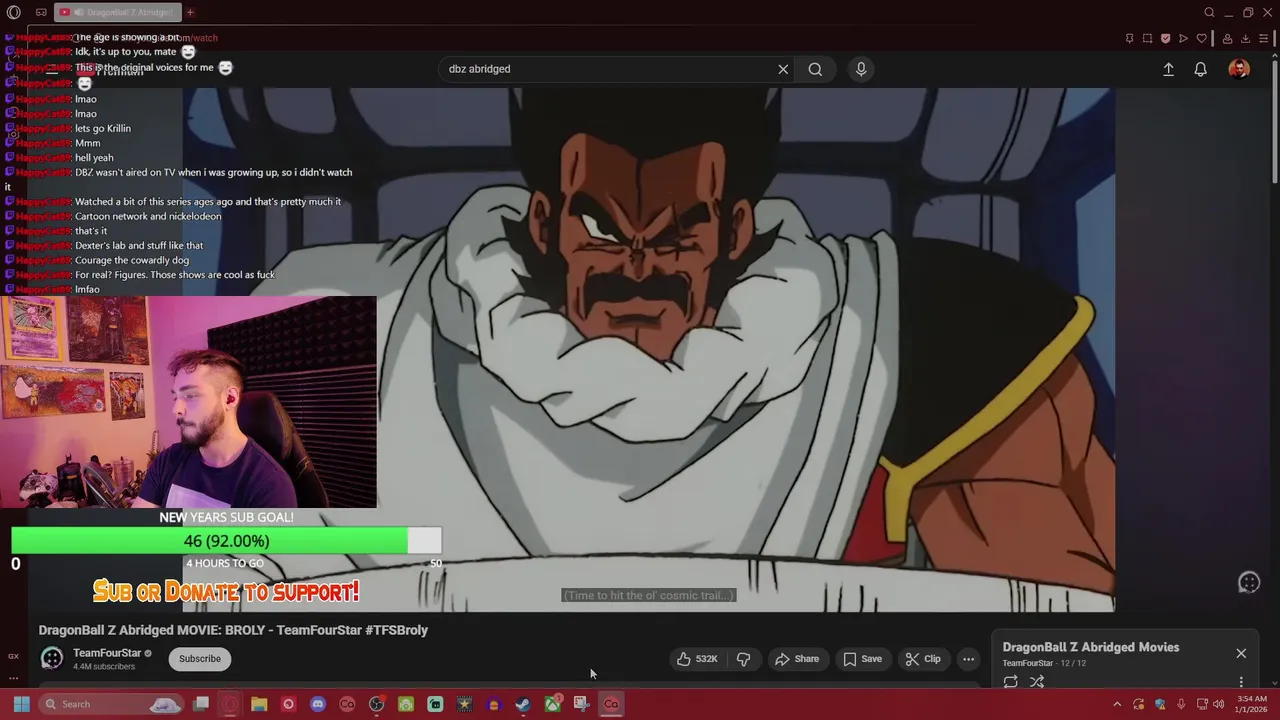Image resolution: width=1280 pixels, height=720 pixels.
Task: Subscribe to the TeamFourStar channel
Action: pos(200,659)
